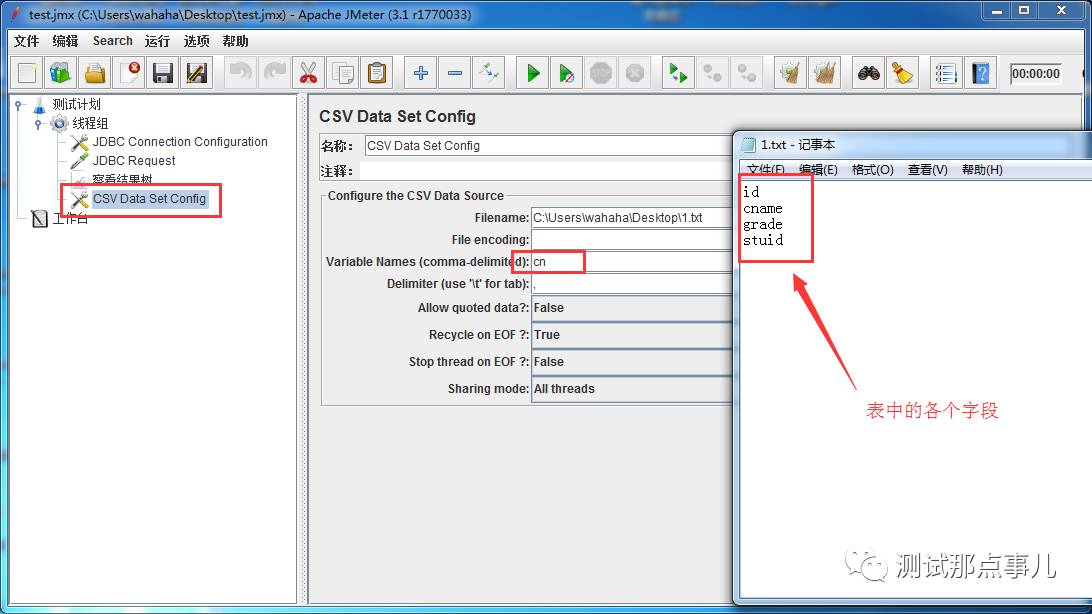This screenshot has height=614, width=1092.
Task: Click the grey Stop icon
Action: coord(600,73)
